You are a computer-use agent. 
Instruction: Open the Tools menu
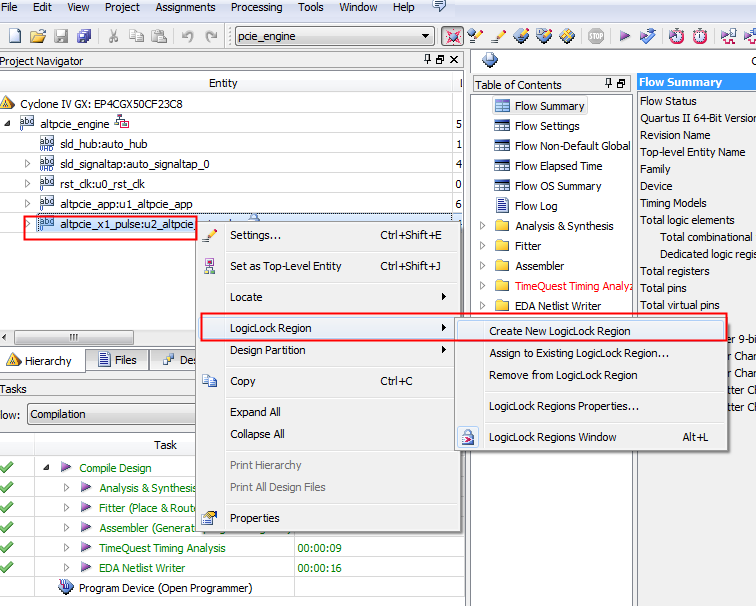tap(310, 7)
